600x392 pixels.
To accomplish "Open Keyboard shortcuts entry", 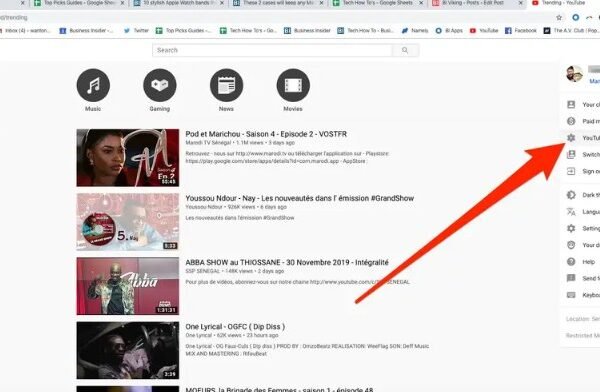I will point(582,295).
